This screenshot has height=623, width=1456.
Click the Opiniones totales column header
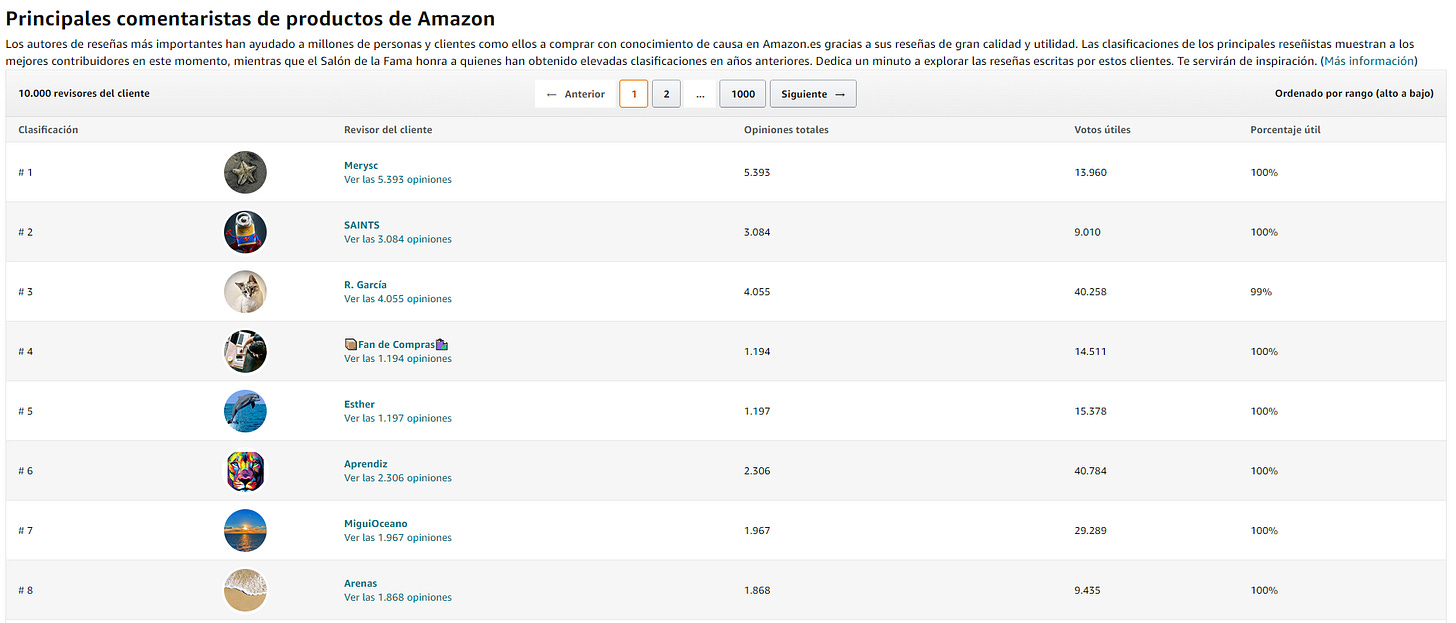tap(786, 130)
